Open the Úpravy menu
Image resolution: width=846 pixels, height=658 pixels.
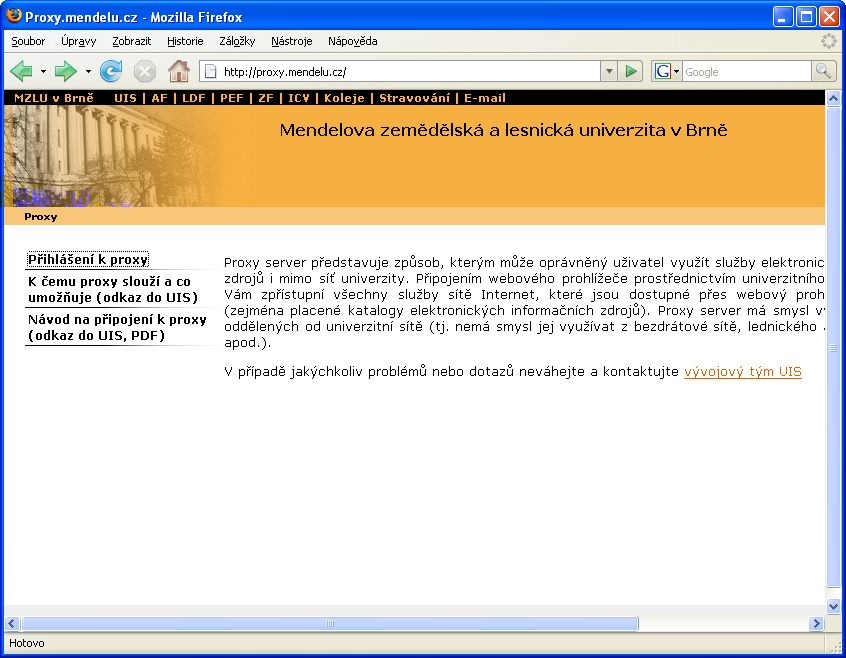(79, 41)
